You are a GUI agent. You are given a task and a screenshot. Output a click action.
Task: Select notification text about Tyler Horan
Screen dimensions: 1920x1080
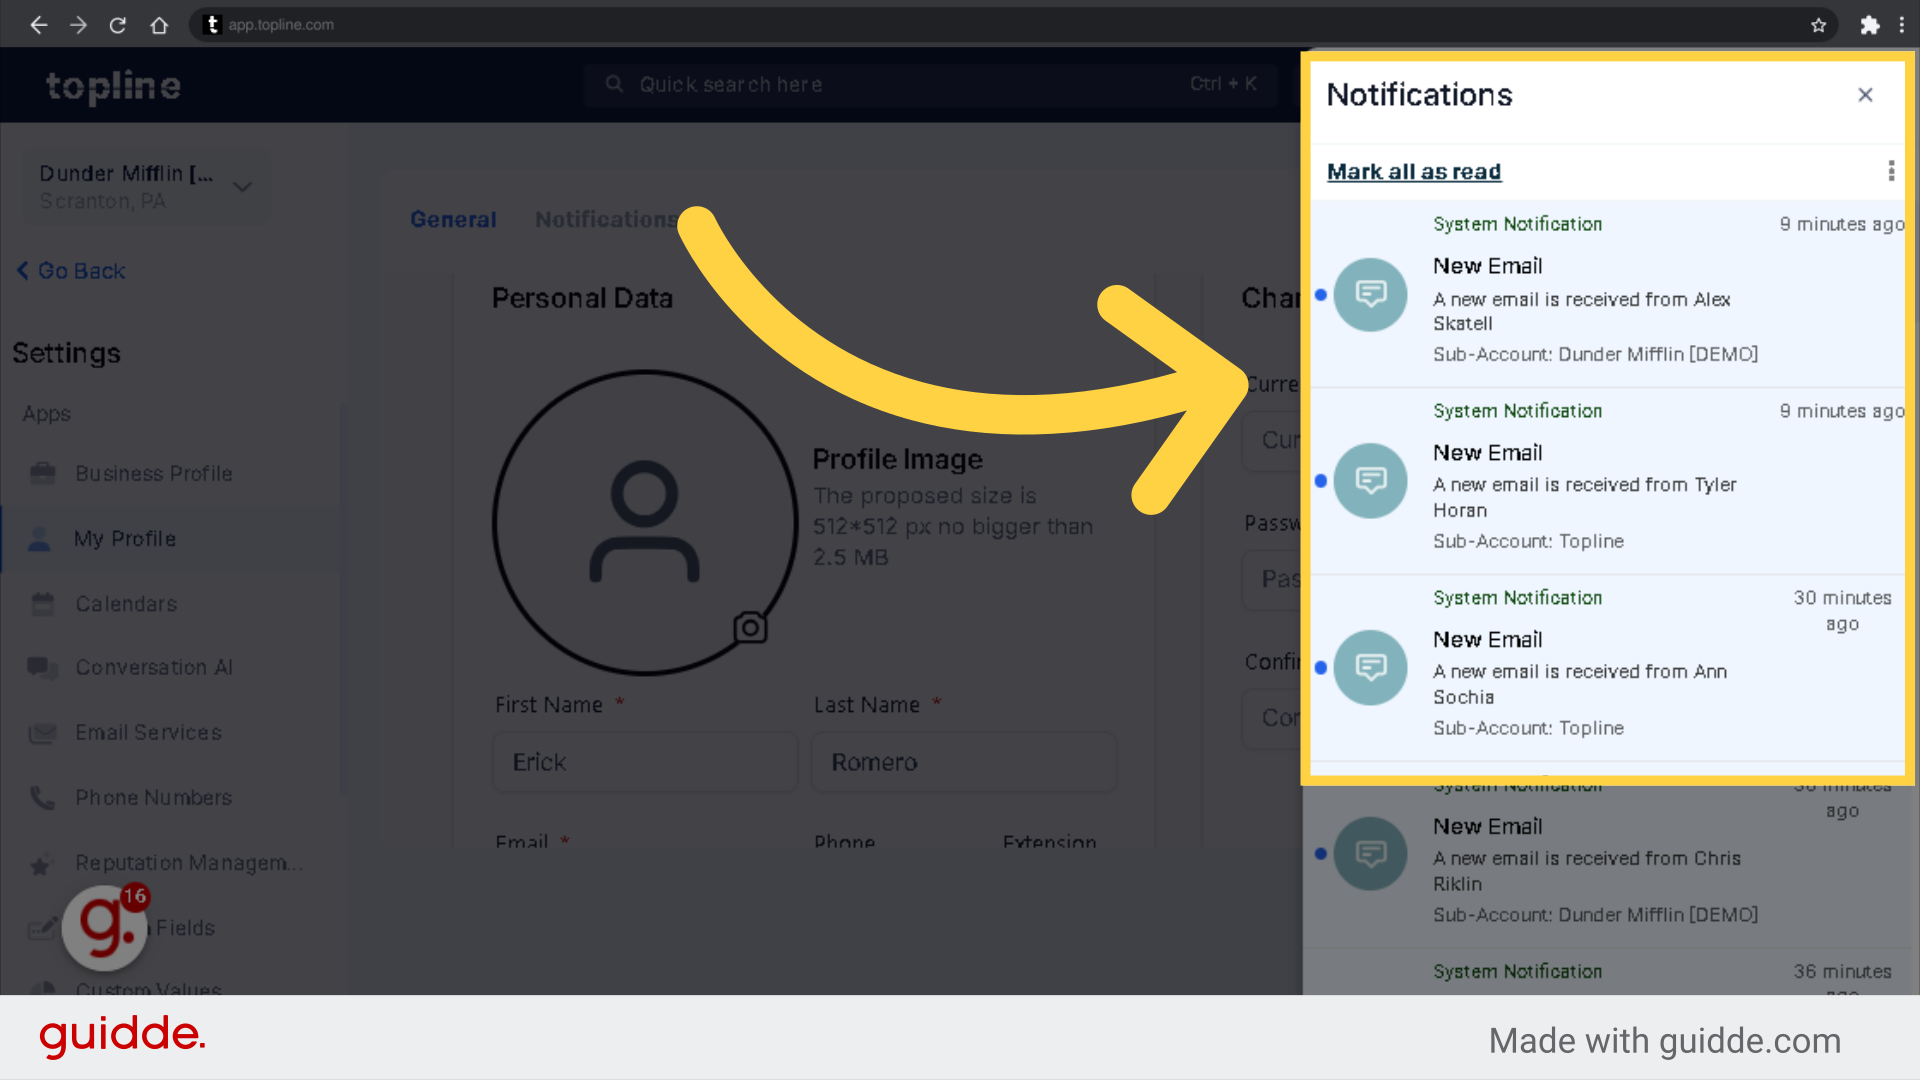(1584, 497)
